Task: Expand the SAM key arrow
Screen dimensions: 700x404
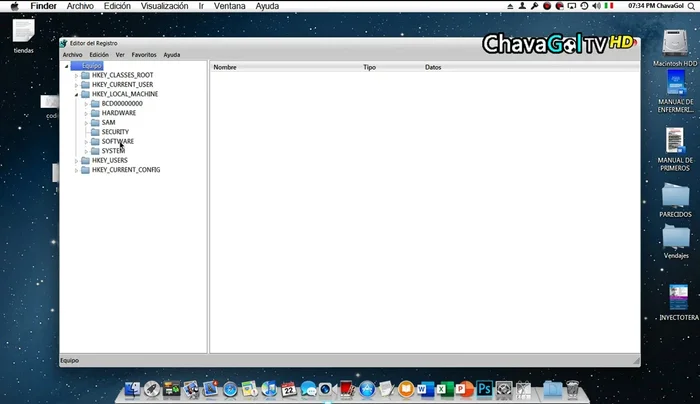Action: [x=86, y=123]
